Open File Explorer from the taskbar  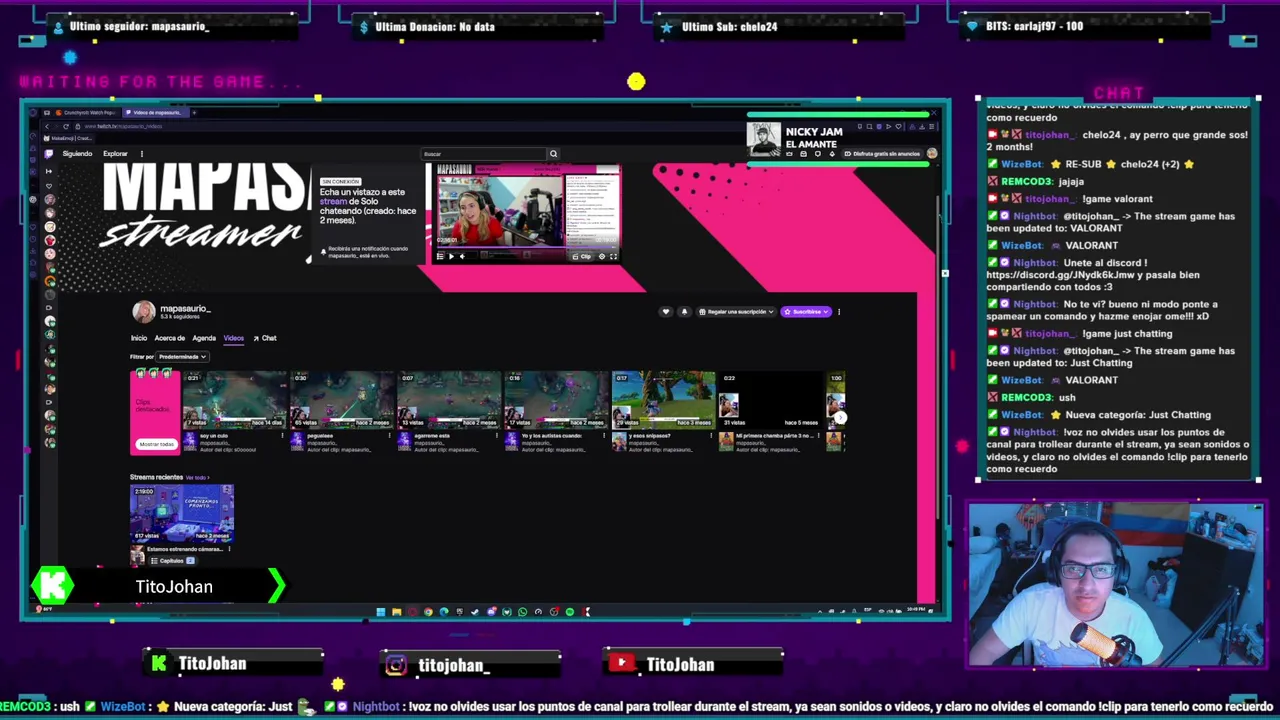[397, 612]
